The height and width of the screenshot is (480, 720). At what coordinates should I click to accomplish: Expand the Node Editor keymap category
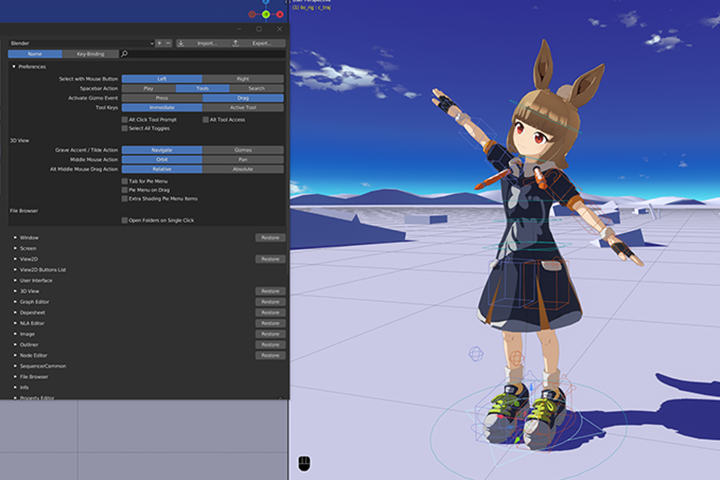pyautogui.click(x=15, y=356)
